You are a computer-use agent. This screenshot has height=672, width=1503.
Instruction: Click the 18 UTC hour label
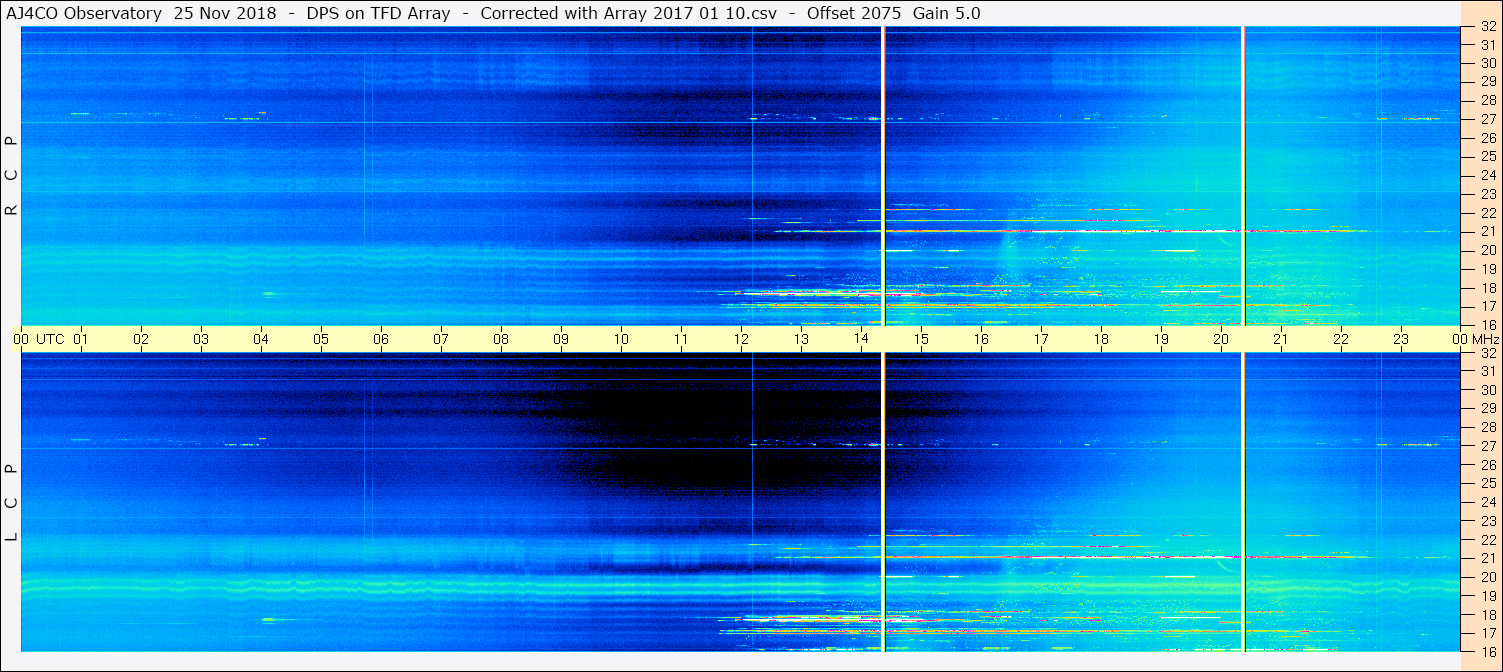click(1101, 339)
